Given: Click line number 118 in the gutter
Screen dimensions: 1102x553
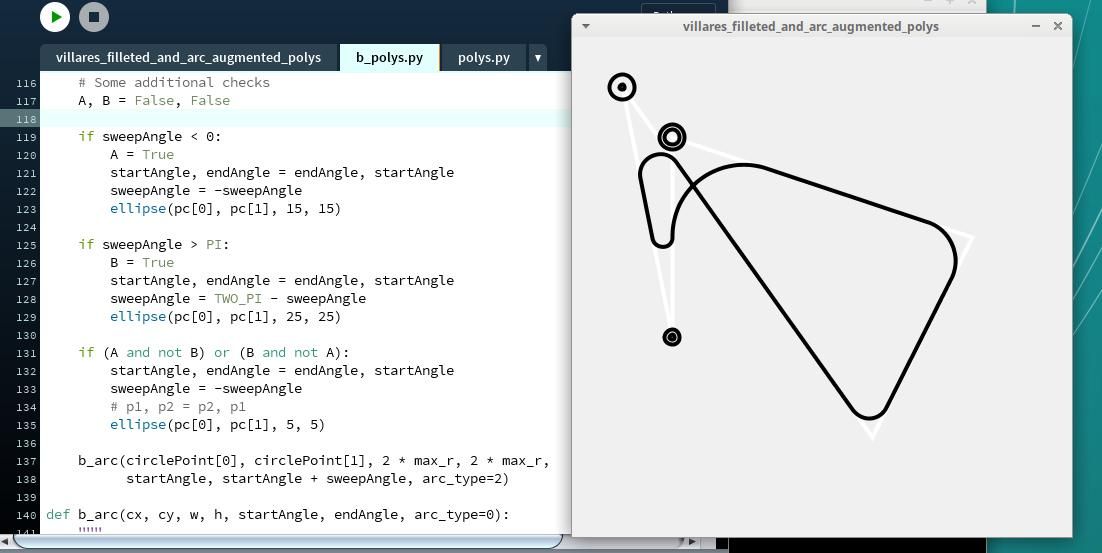Looking at the screenshot, I should point(26,119).
